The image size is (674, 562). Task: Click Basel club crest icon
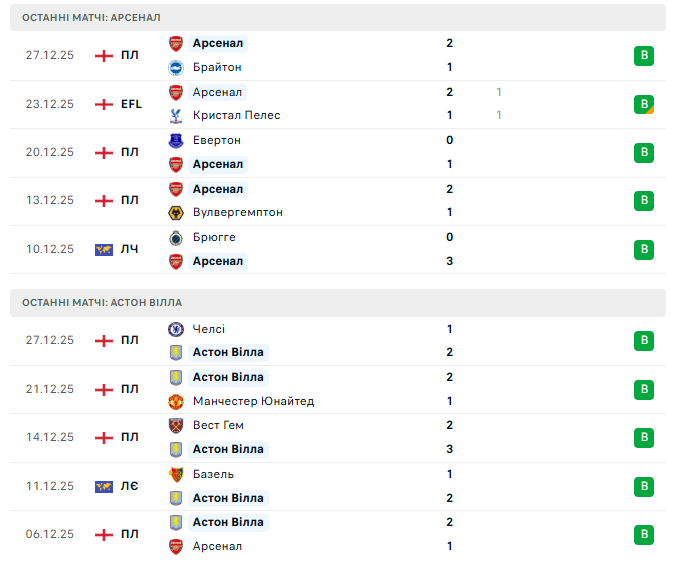(176, 474)
